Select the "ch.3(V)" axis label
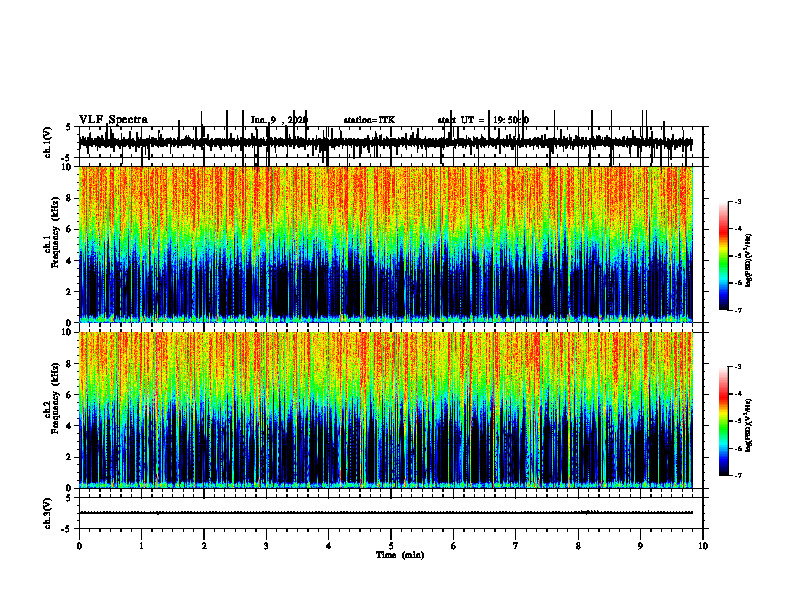The image size is (792, 612). point(47,513)
